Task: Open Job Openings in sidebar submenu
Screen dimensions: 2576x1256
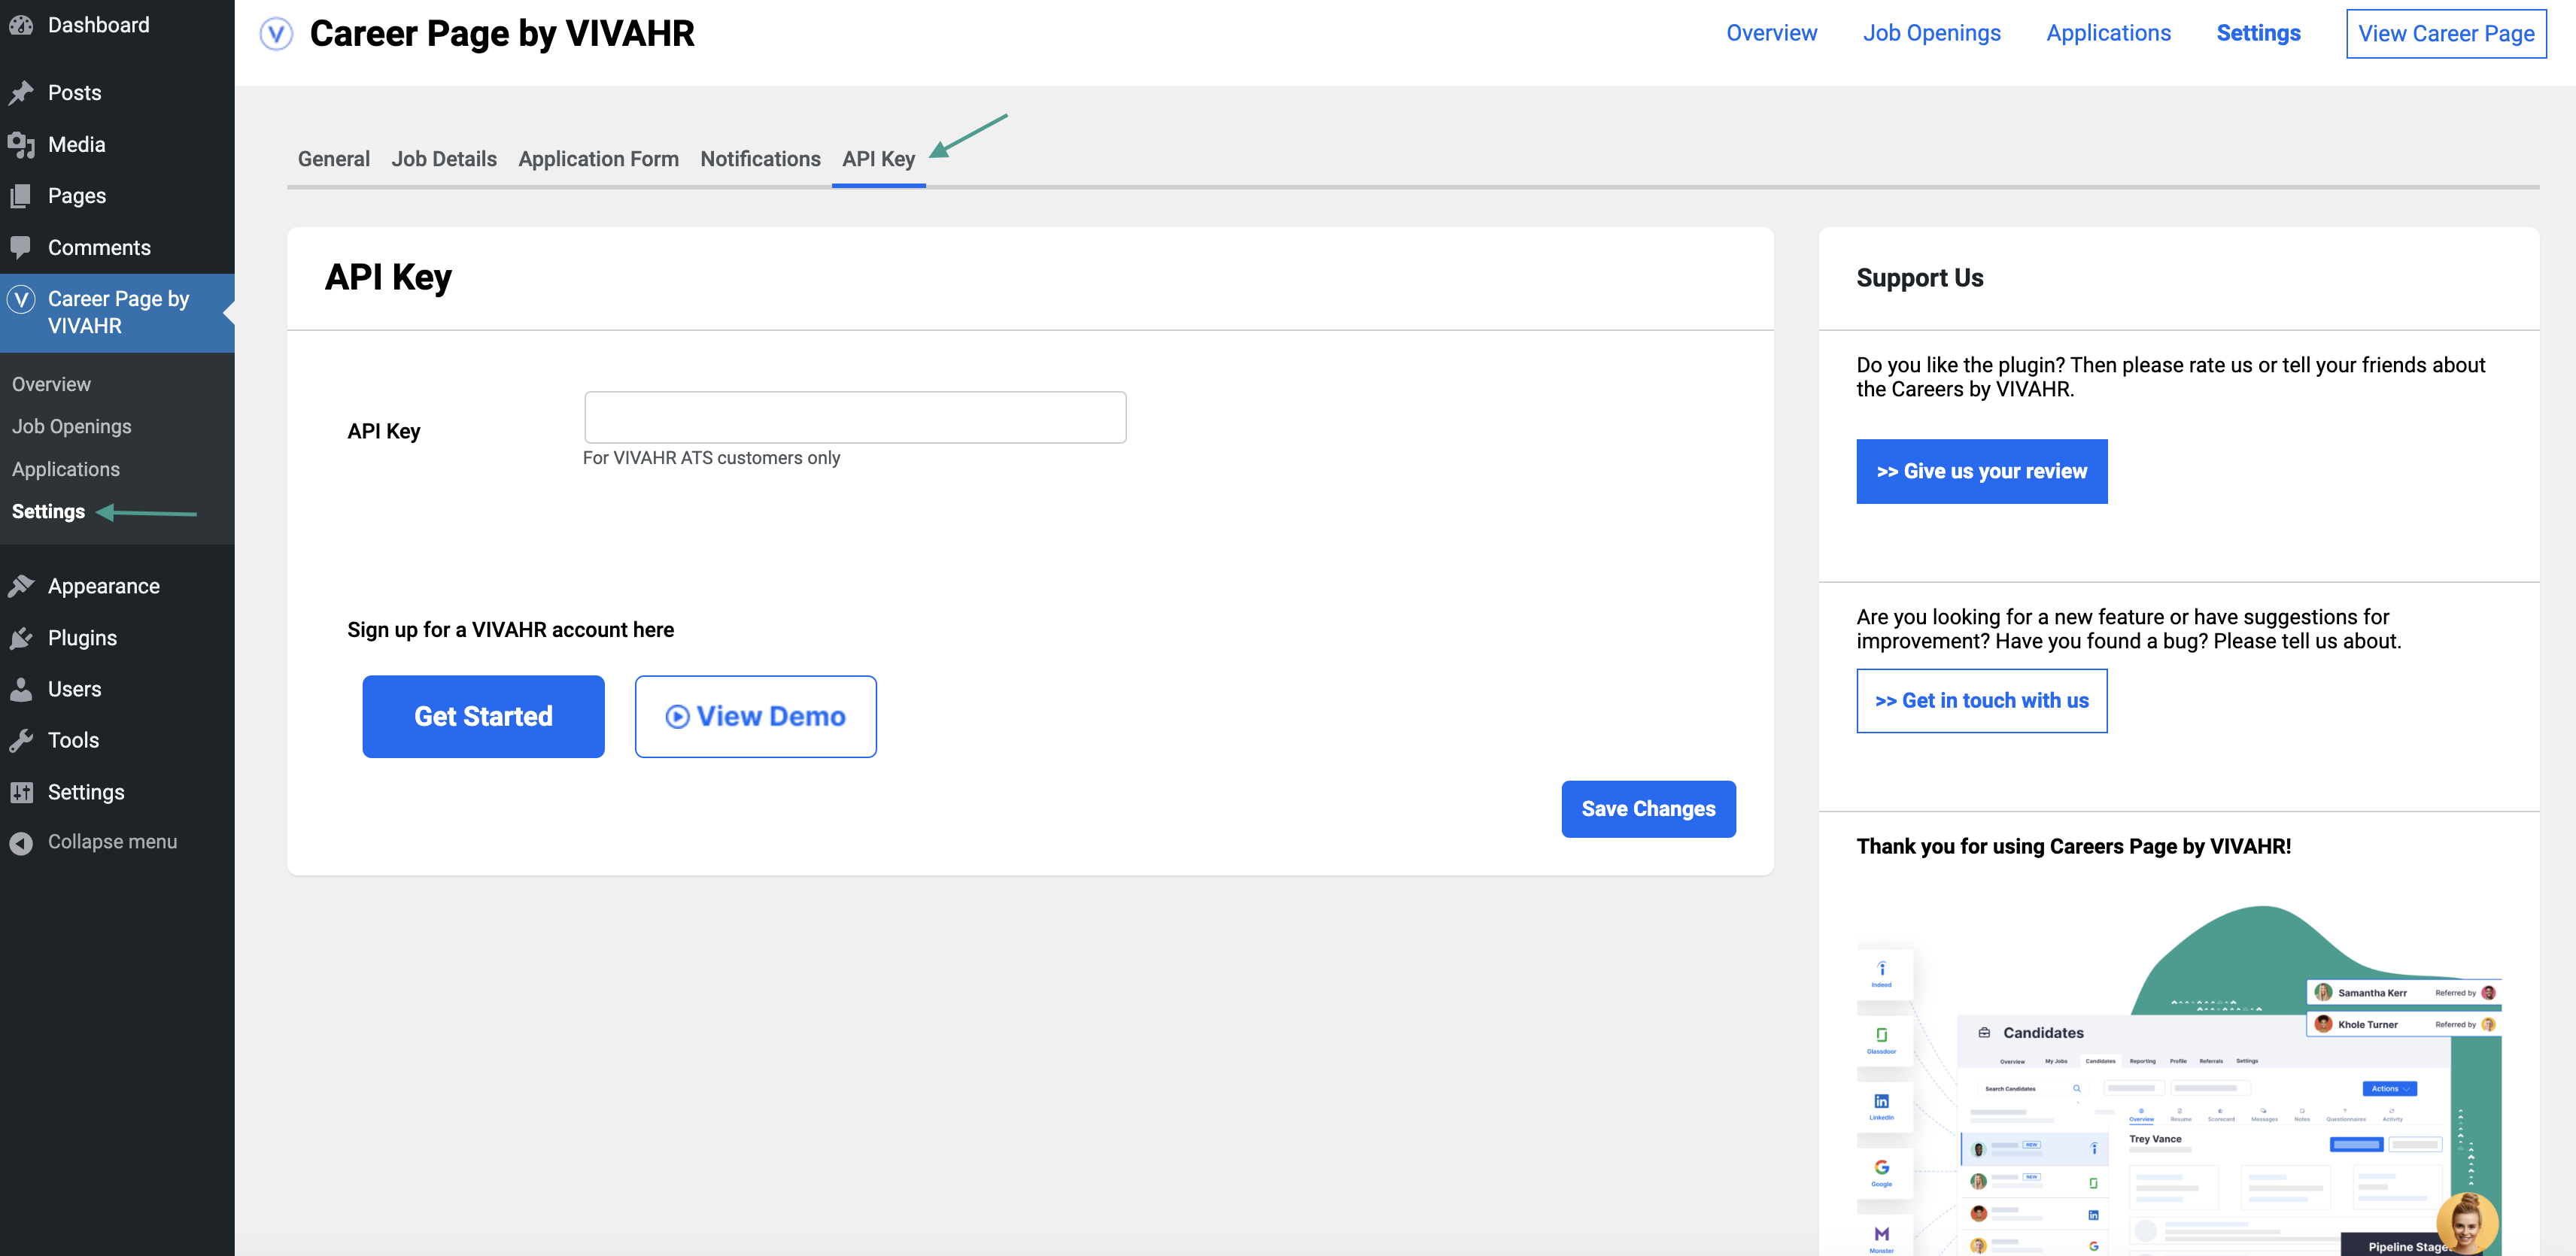Action: [71, 427]
